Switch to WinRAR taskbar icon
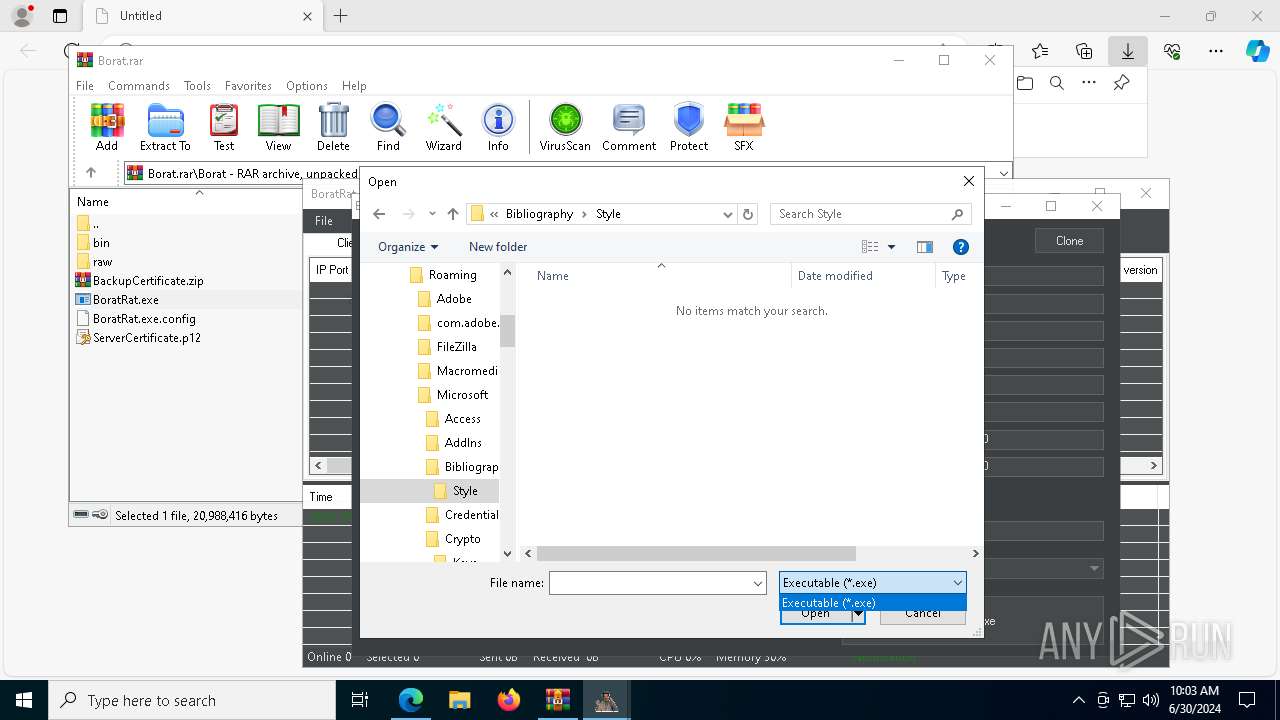This screenshot has height=720, width=1280. [x=558, y=700]
